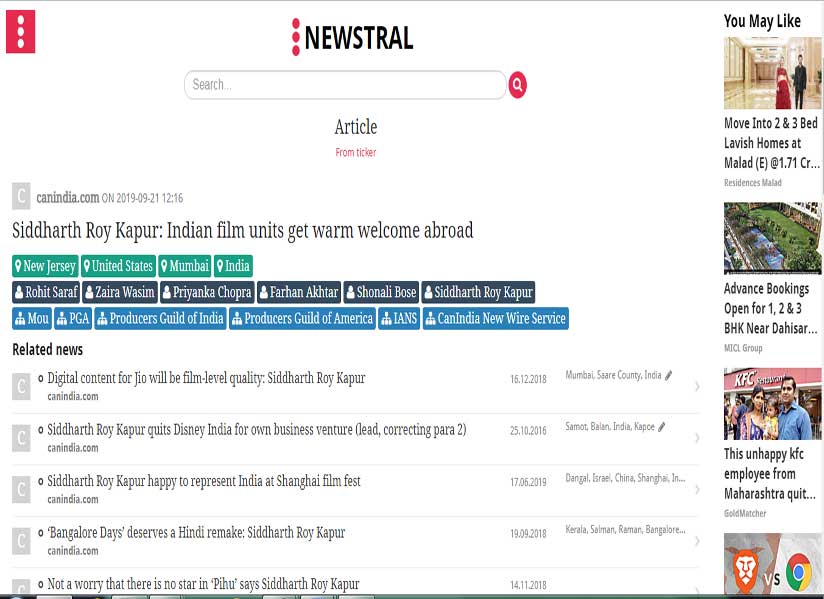Image resolution: width=824 pixels, height=599 pixels.
Task: Click 'Dangal, Israel, China, Shanghai' keywords text
Action: point(625,478)
